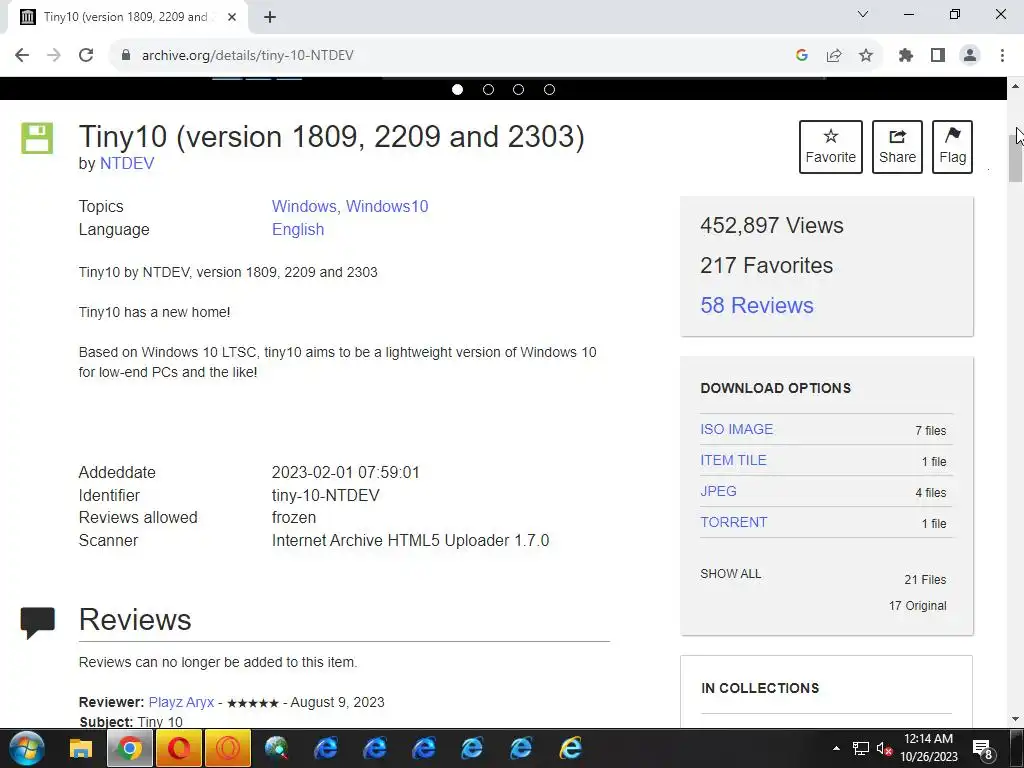1024x768 pixels.
Task: Share this page from the address bar
Action: tap(834, 55)
